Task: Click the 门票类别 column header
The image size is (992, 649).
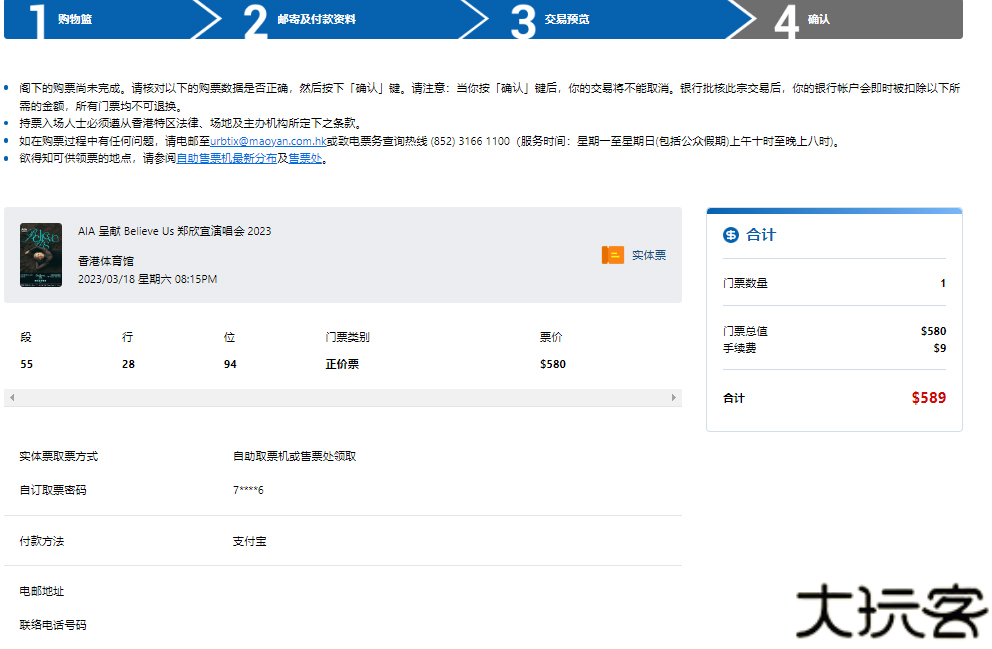Action: click(347, 337)
